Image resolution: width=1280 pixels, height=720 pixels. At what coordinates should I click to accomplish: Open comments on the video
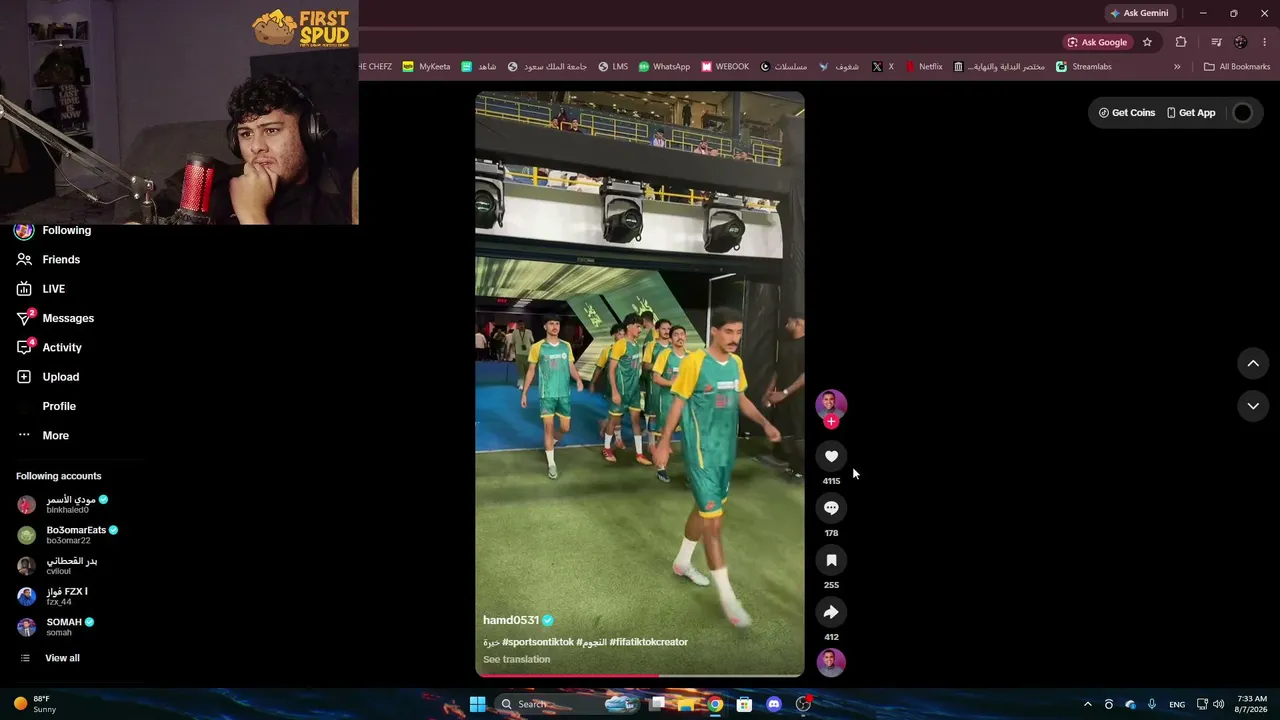pyautogui.click(x=831, y=508)
